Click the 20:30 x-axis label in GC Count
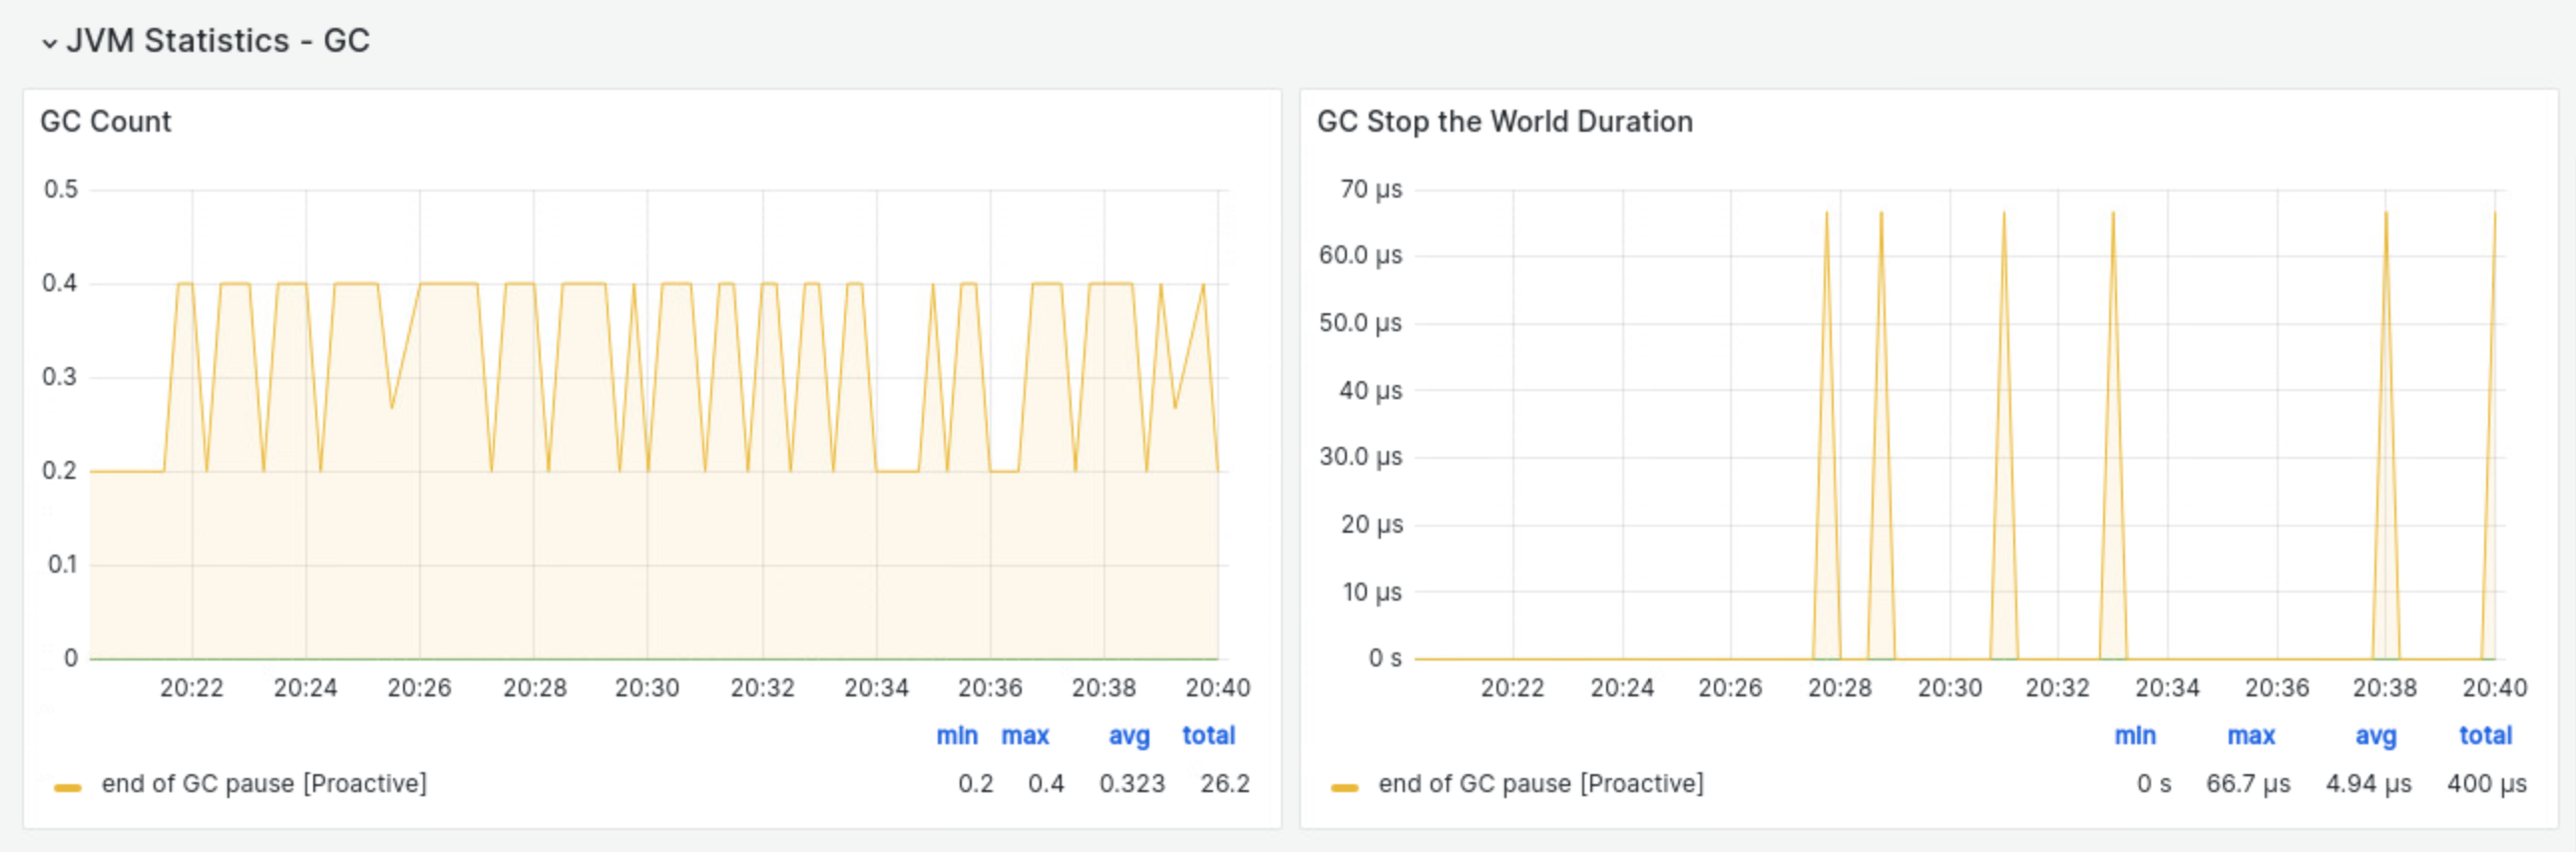This screenshot has width=2576, height=852. pos(647,687)
